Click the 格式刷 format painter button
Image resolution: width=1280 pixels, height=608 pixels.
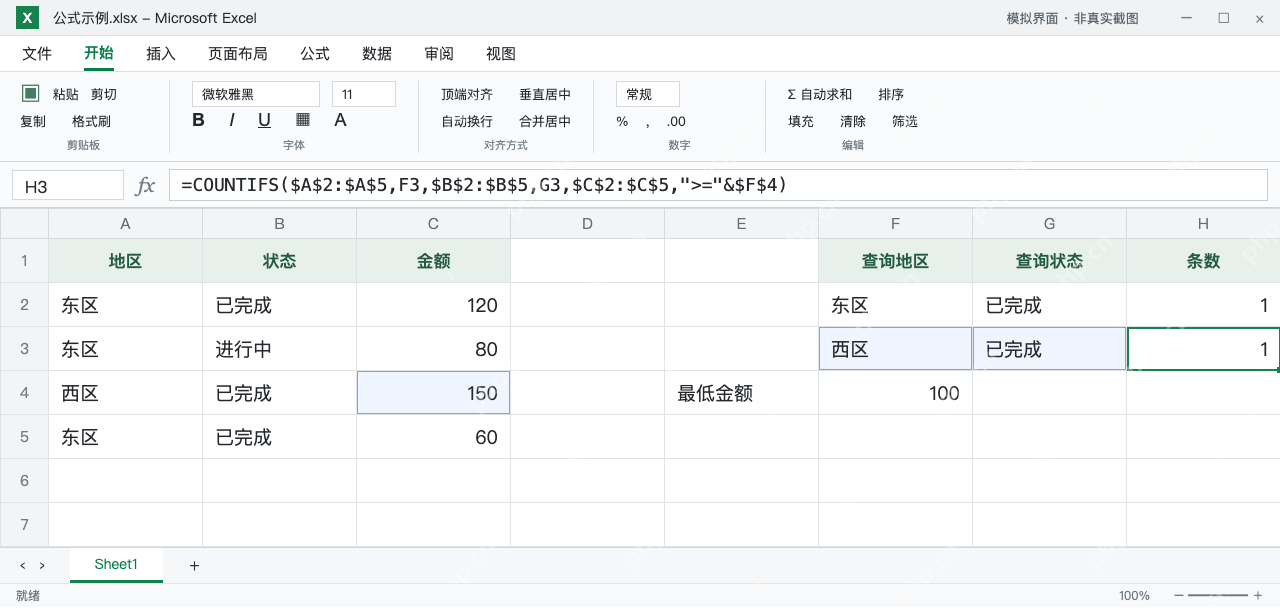91,121
